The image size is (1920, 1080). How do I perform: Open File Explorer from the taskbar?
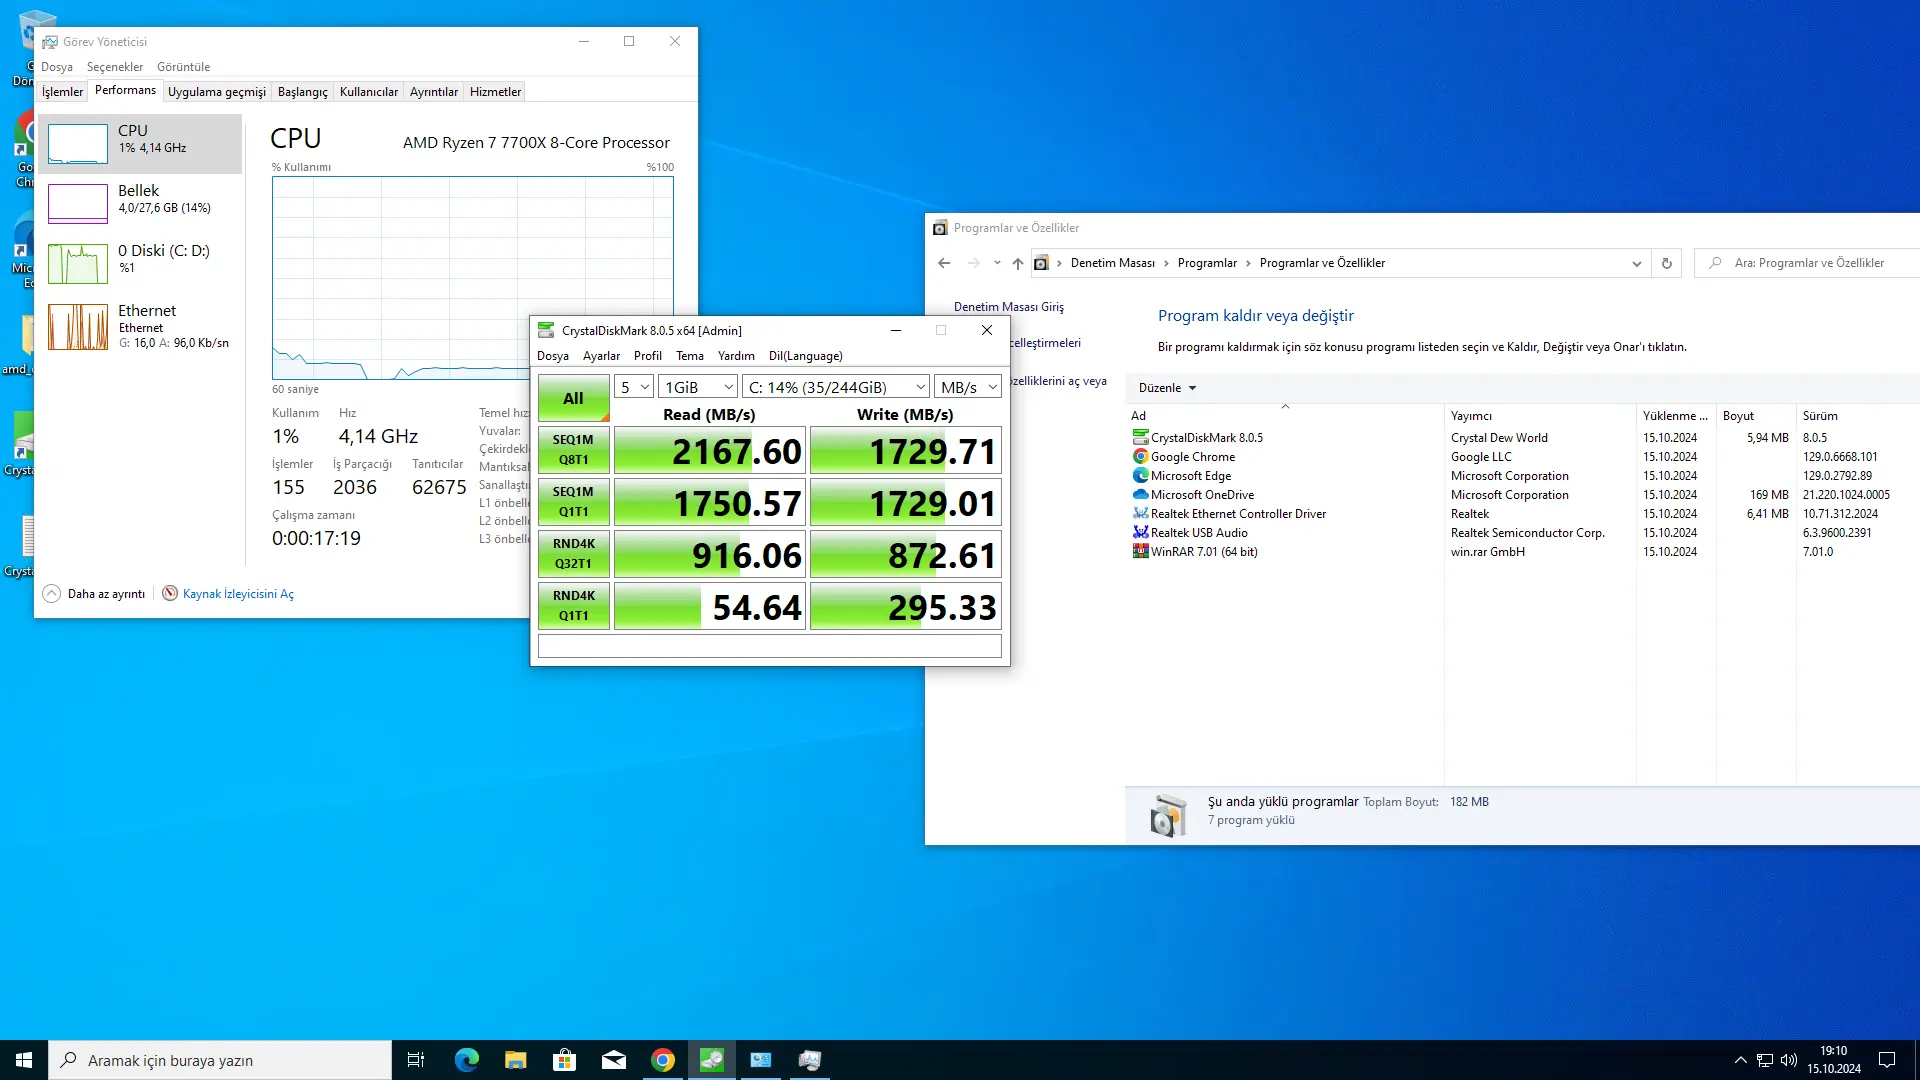tap(515, 1060)
